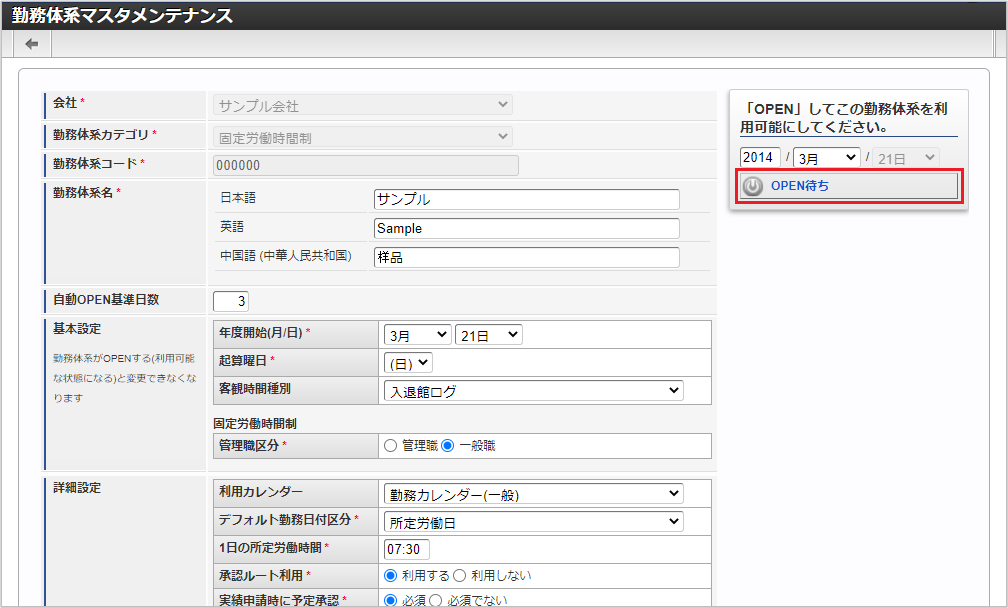Click the 中国語 name field

pos(526,257)
